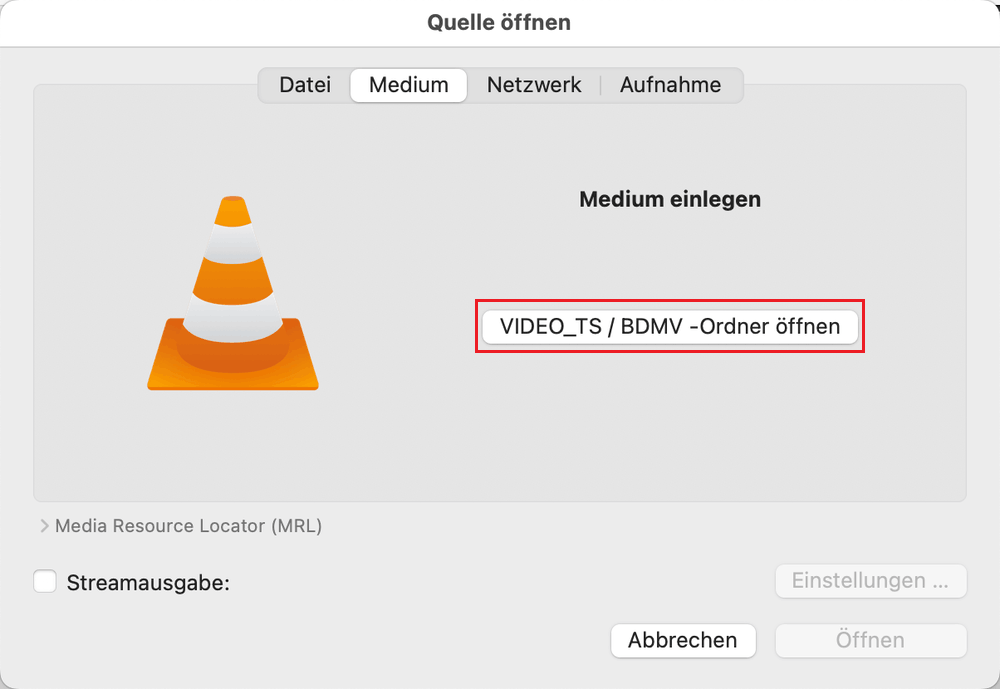1000x689 pixels.
Task: Click the orange tip of the VLC cone
Action: point(233,211)
